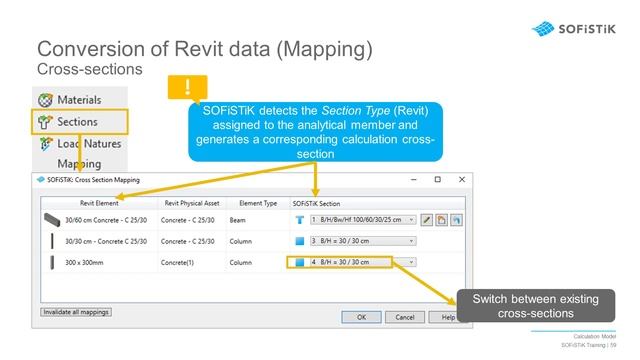Image resolution: width=640 pixels, height=360 pixels.
Task: Open the section 3 B/H = 30 / 30 cm dropdown
Action: tap(363, 241)
